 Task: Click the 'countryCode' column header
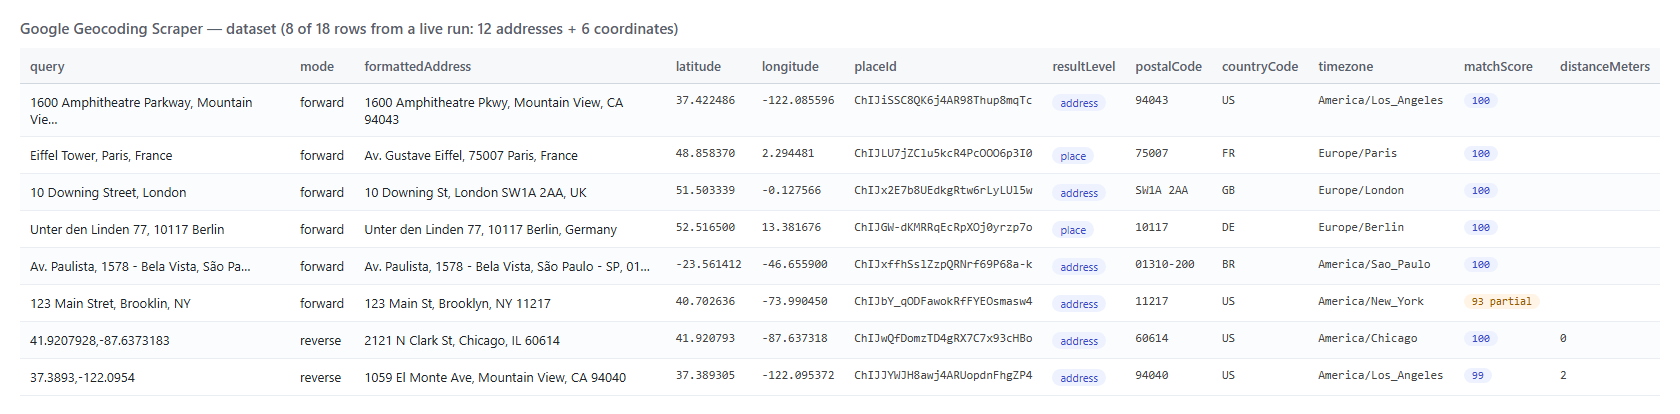click(1260, 67)
